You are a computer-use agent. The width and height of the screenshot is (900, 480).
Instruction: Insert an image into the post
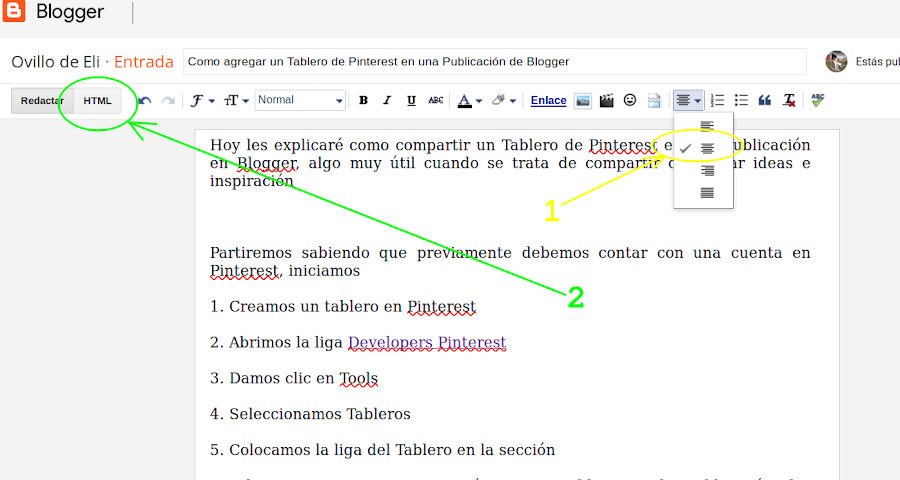point(583,101)
